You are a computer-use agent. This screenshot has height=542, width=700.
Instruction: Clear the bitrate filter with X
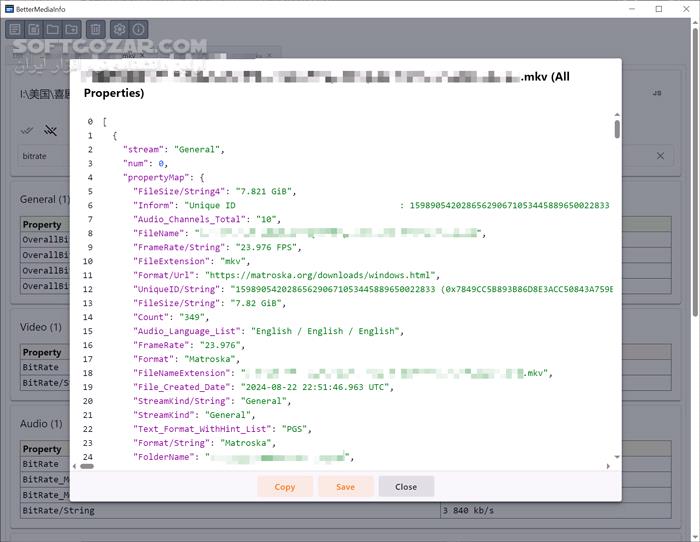[x=660, y=156]
